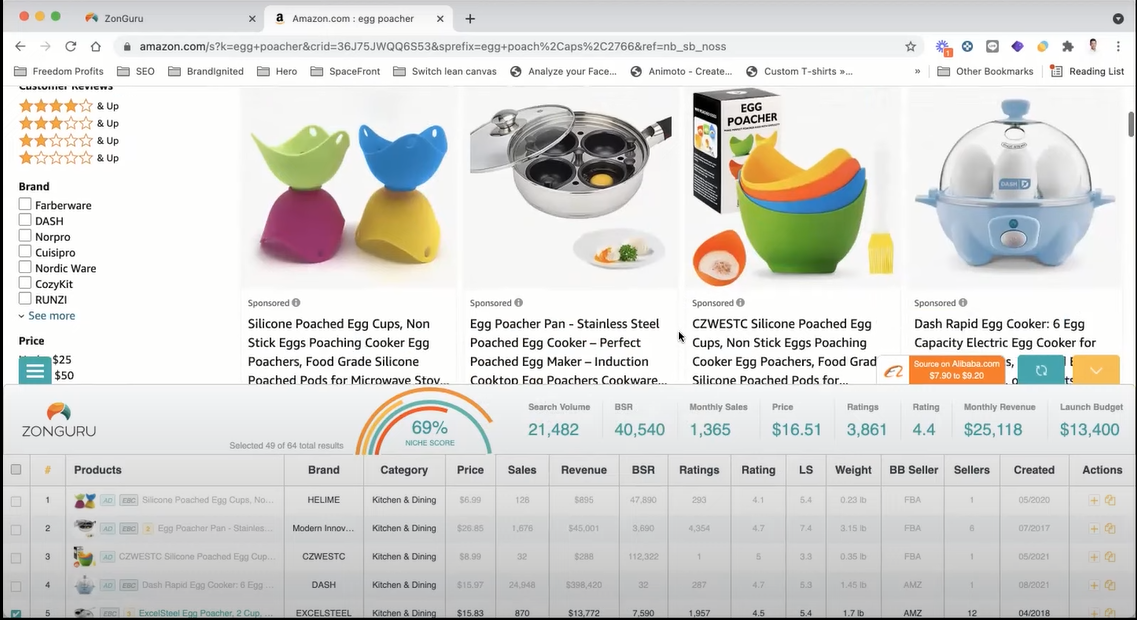This screenshot has height=620, width=1137.
Task: Click the ZonGuru refresh icon button
Action: pos(1041,371)
